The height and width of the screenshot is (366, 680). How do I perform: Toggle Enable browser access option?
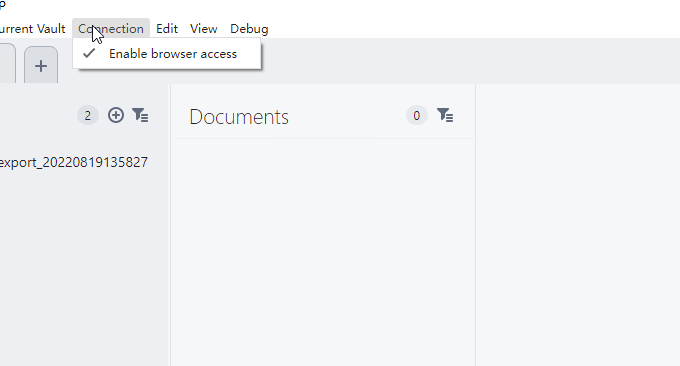click(167, 54)
